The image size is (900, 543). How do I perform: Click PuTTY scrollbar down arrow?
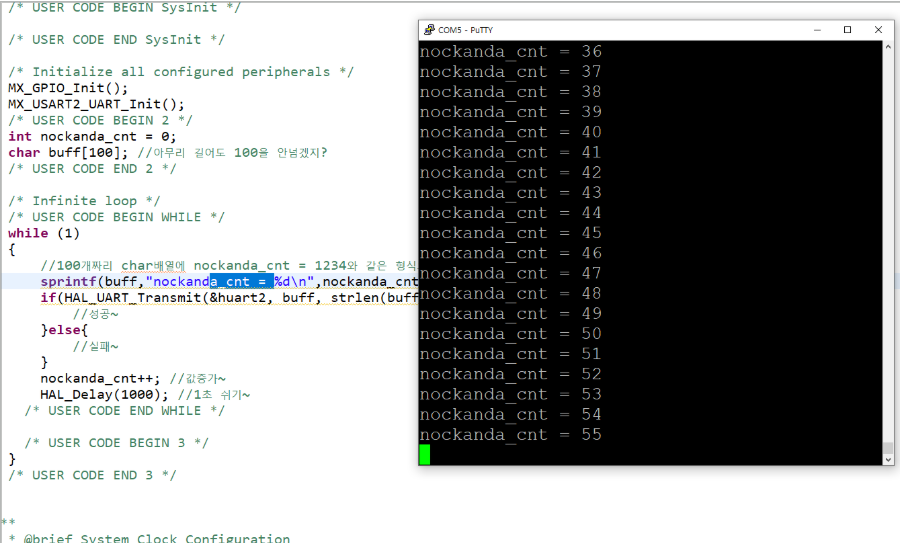(888, 459)
